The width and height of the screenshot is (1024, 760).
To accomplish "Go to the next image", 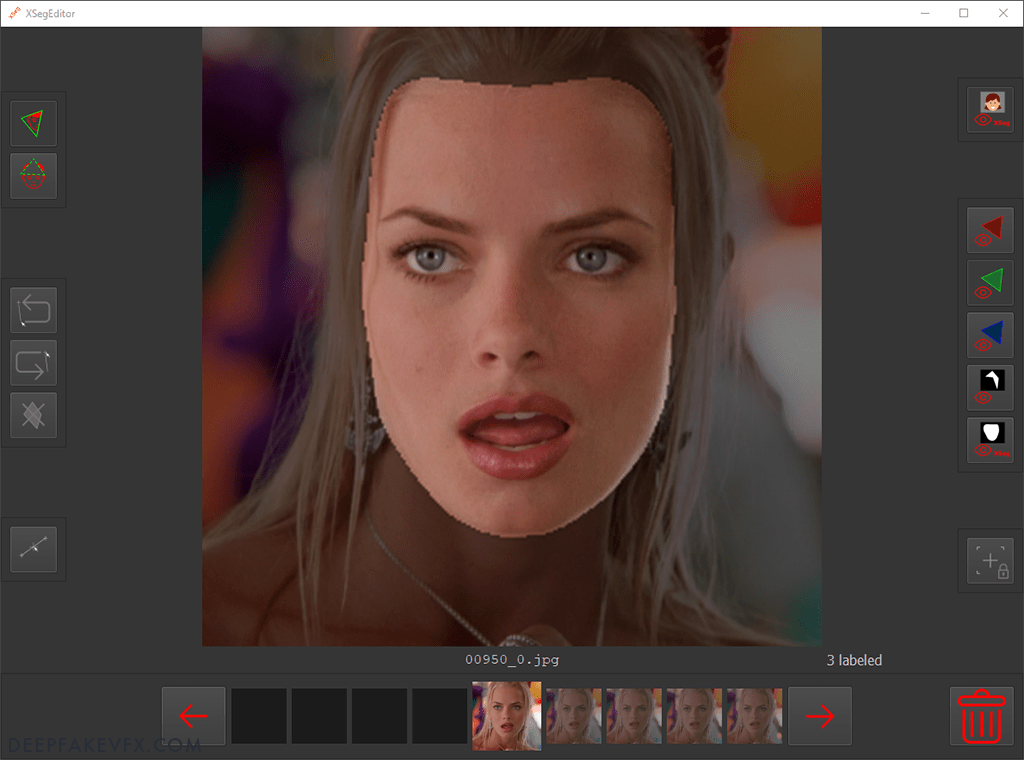I will pyautogui.click(x=820, y=716).
